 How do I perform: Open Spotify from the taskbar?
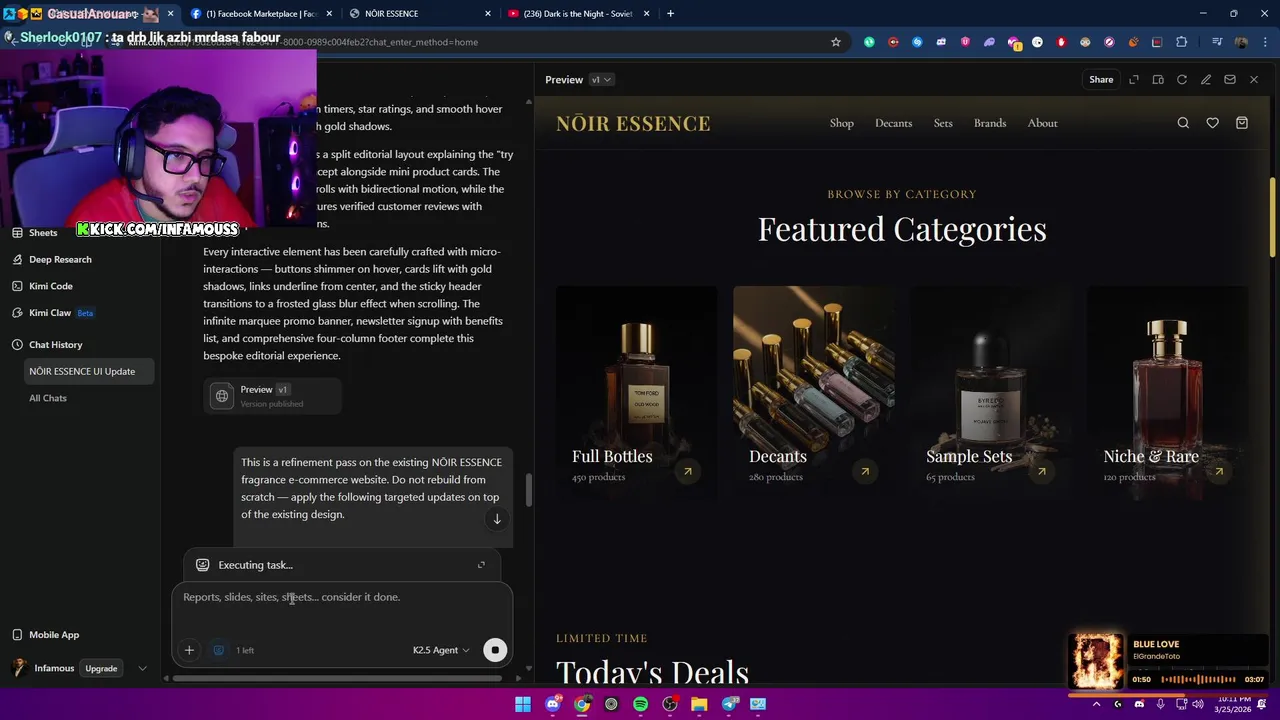pyautogui.click(x=641, y=704)
